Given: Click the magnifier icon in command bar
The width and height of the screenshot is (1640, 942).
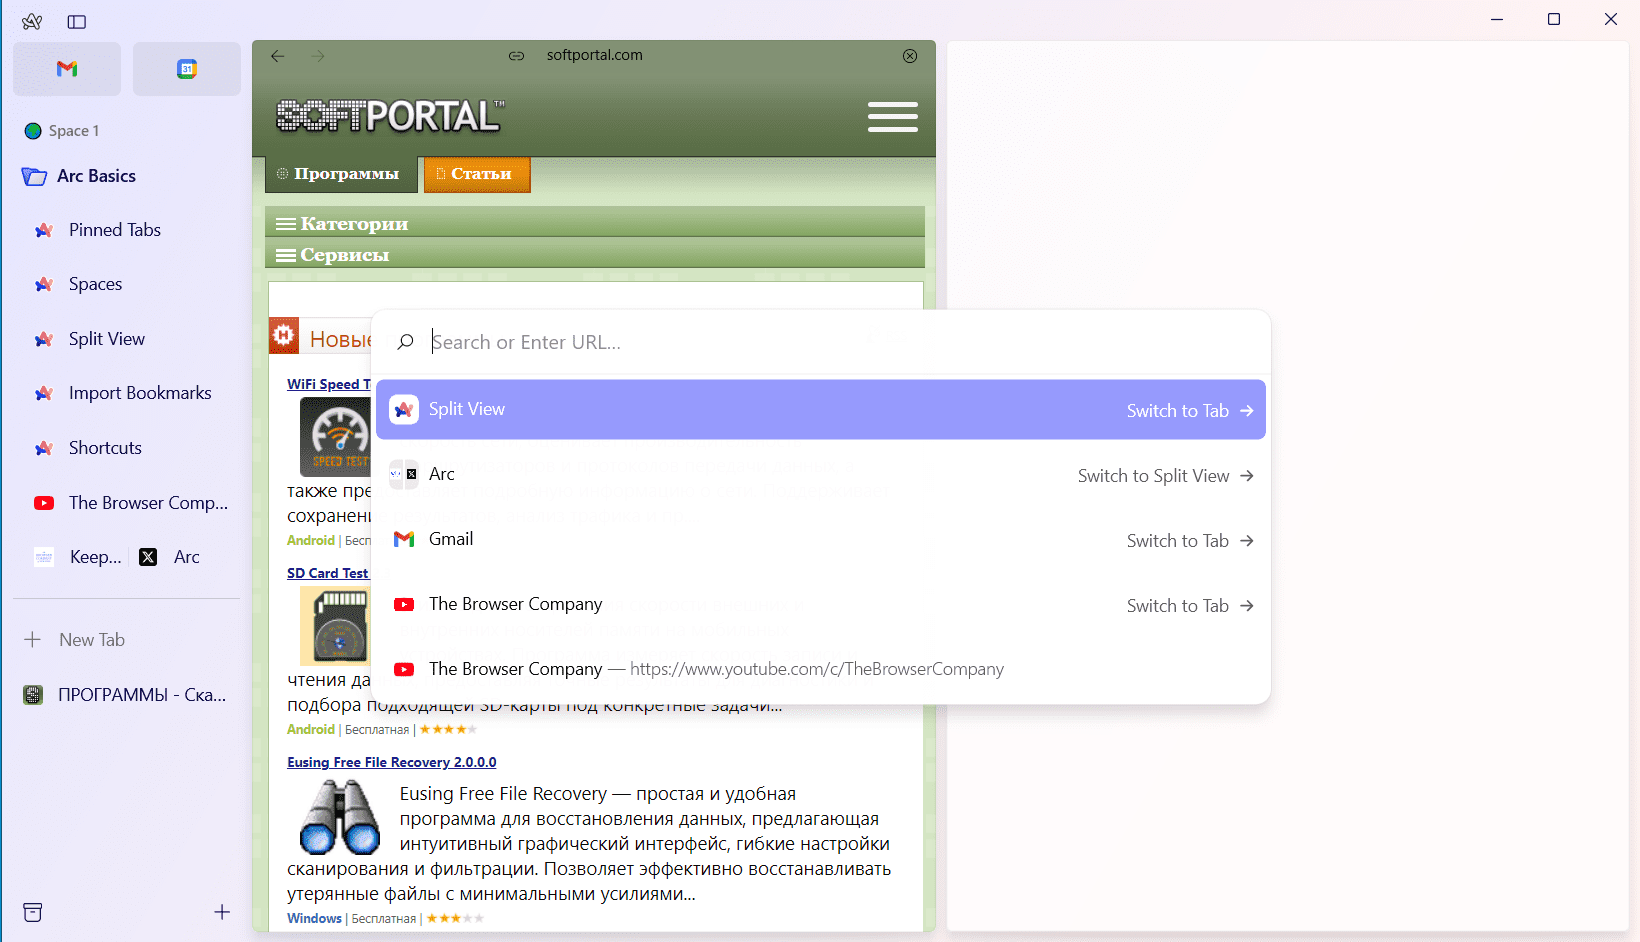Looking at the screenshot, I should [405, 342].
